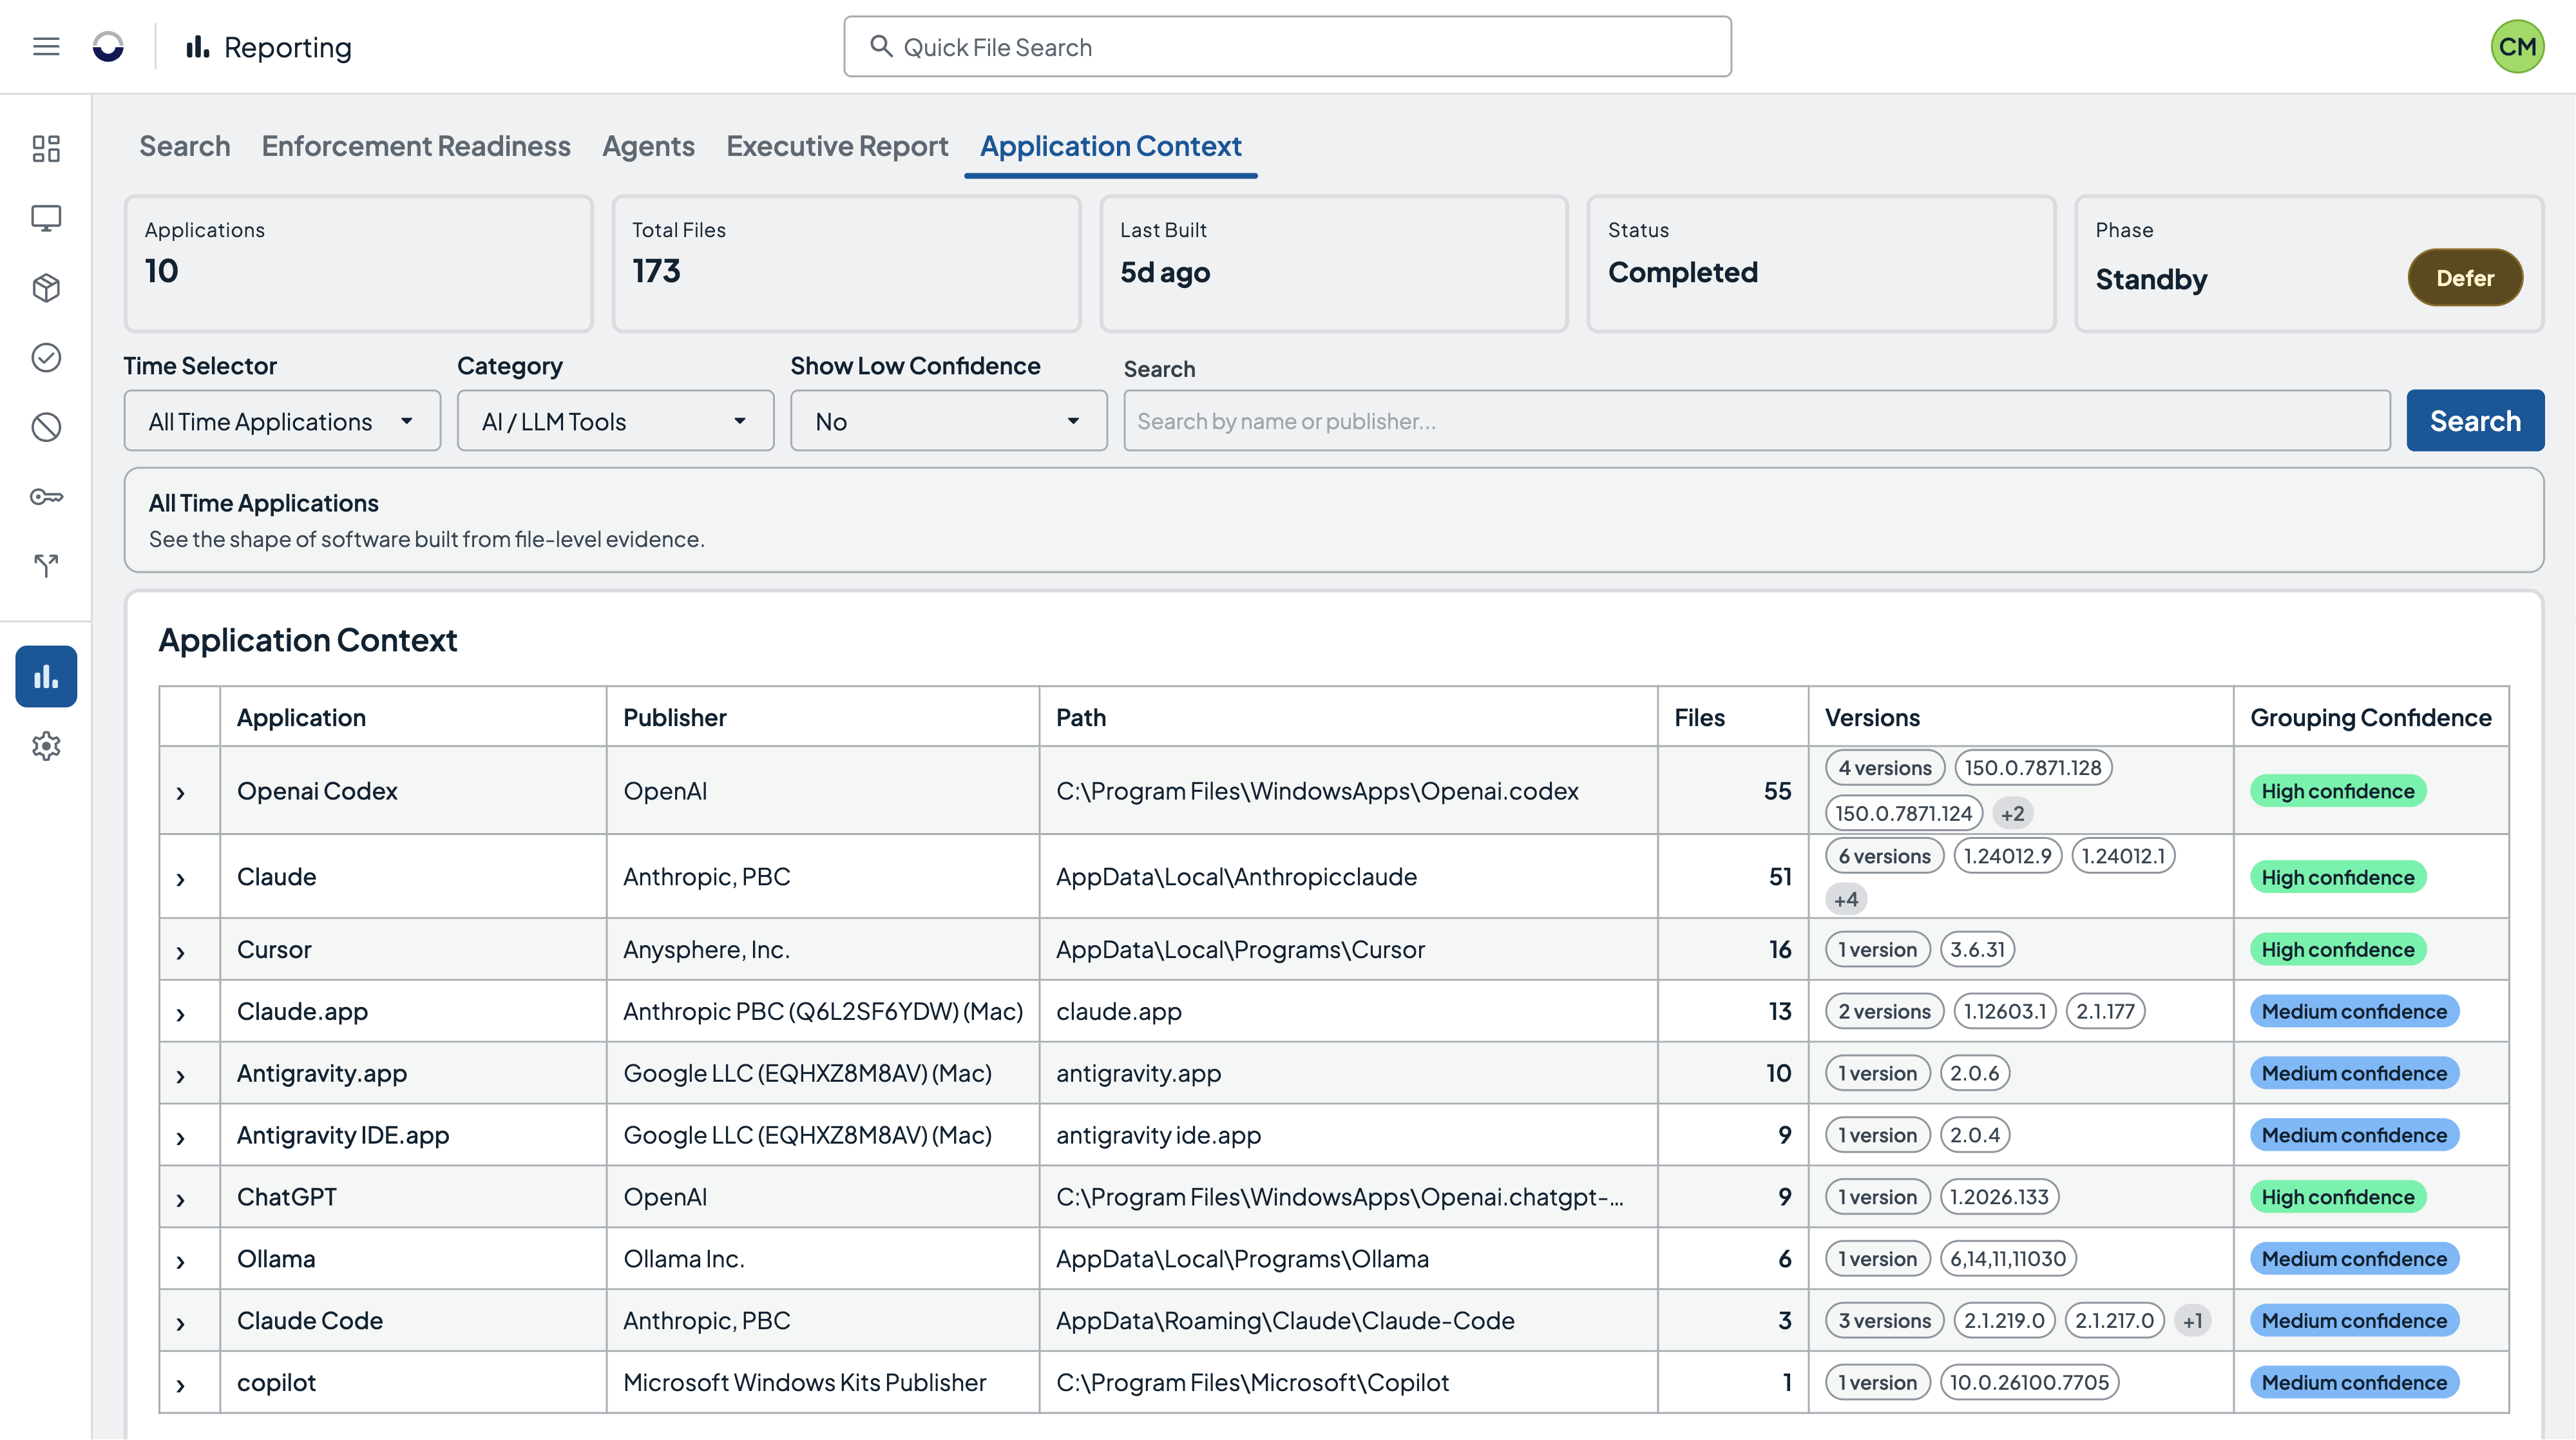2576x1440 pixels.
Task: Open the hamburger navigation menu
Action: [x=46, y=46]
